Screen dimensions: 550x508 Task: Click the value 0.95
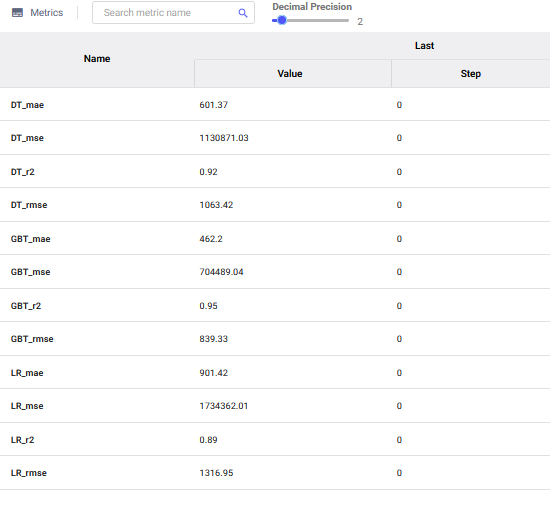[208, 306]
